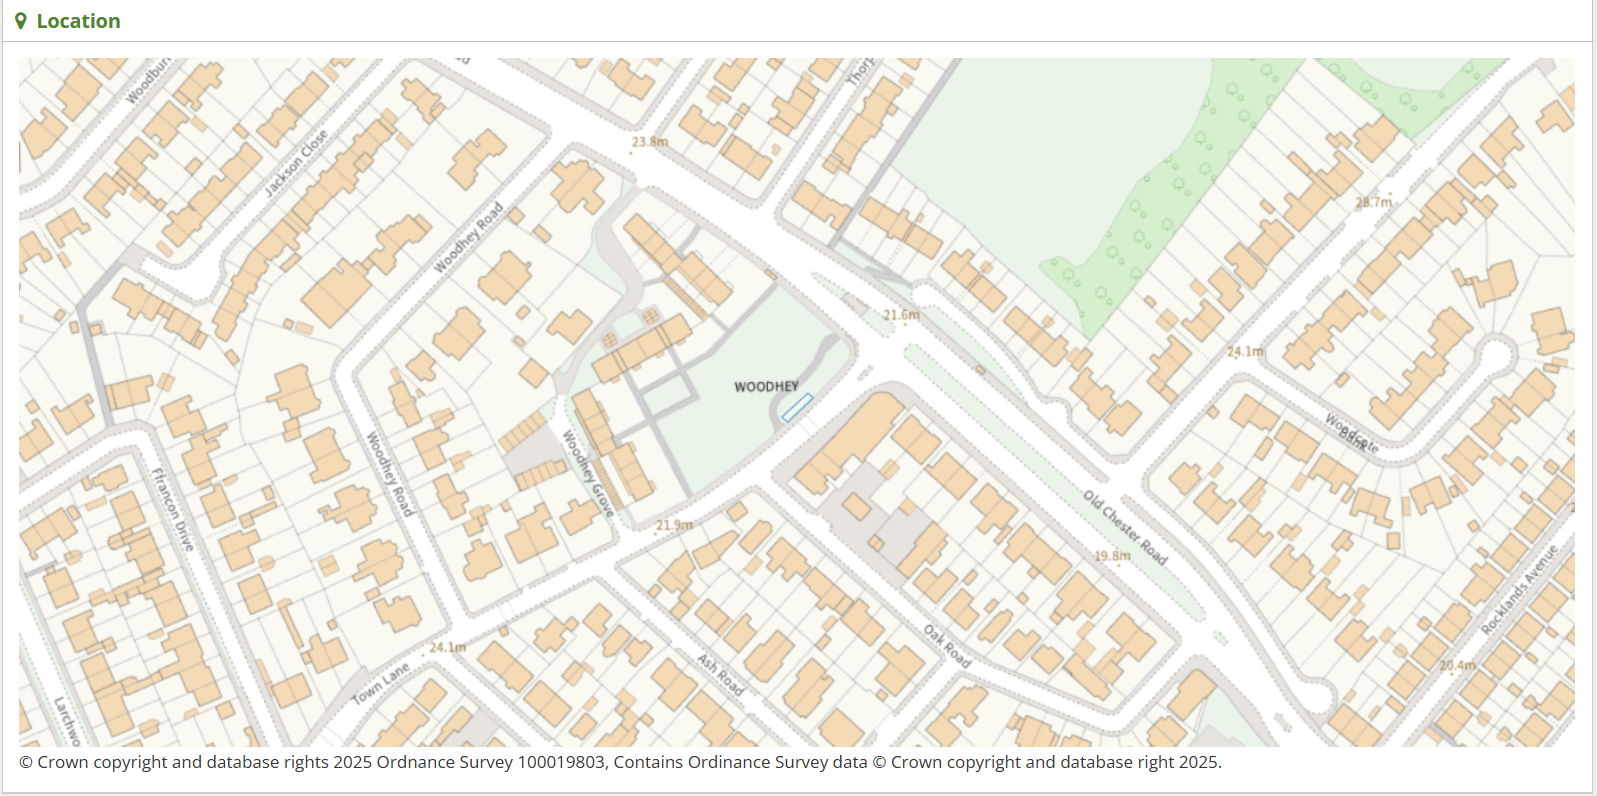Click the Oak Road street label
The width and height of the screenshot is (1597, 796).
[x=946, y=646]
